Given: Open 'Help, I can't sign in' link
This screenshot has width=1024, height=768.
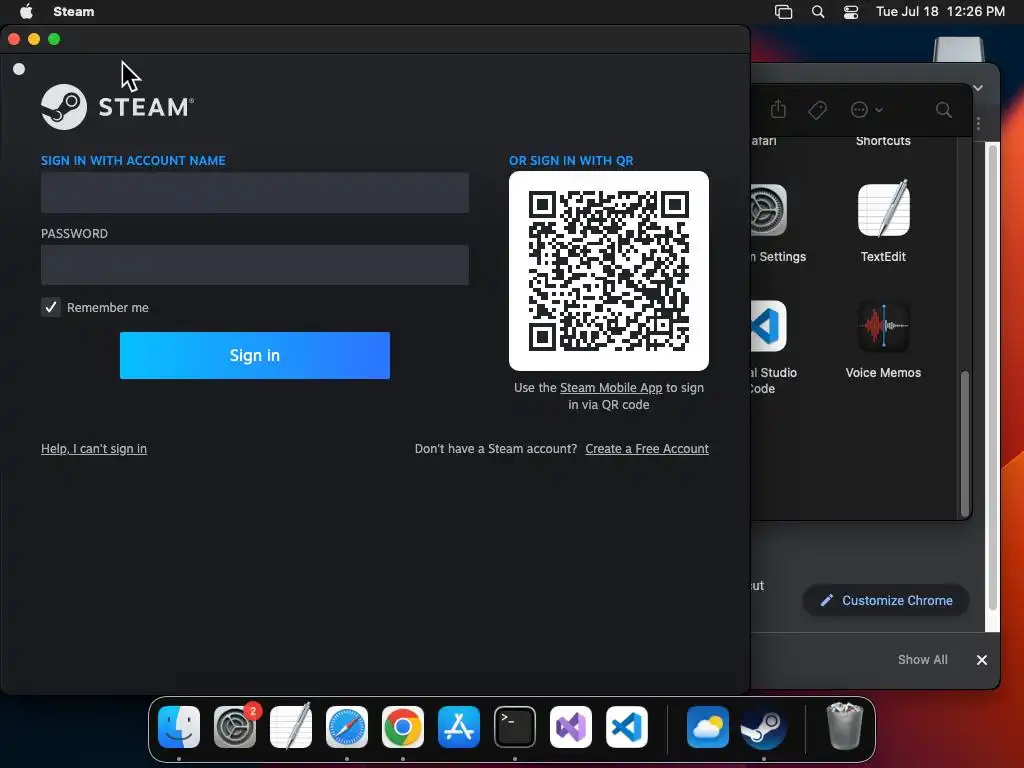Looking at the screenshot, I should coord(94,449).
